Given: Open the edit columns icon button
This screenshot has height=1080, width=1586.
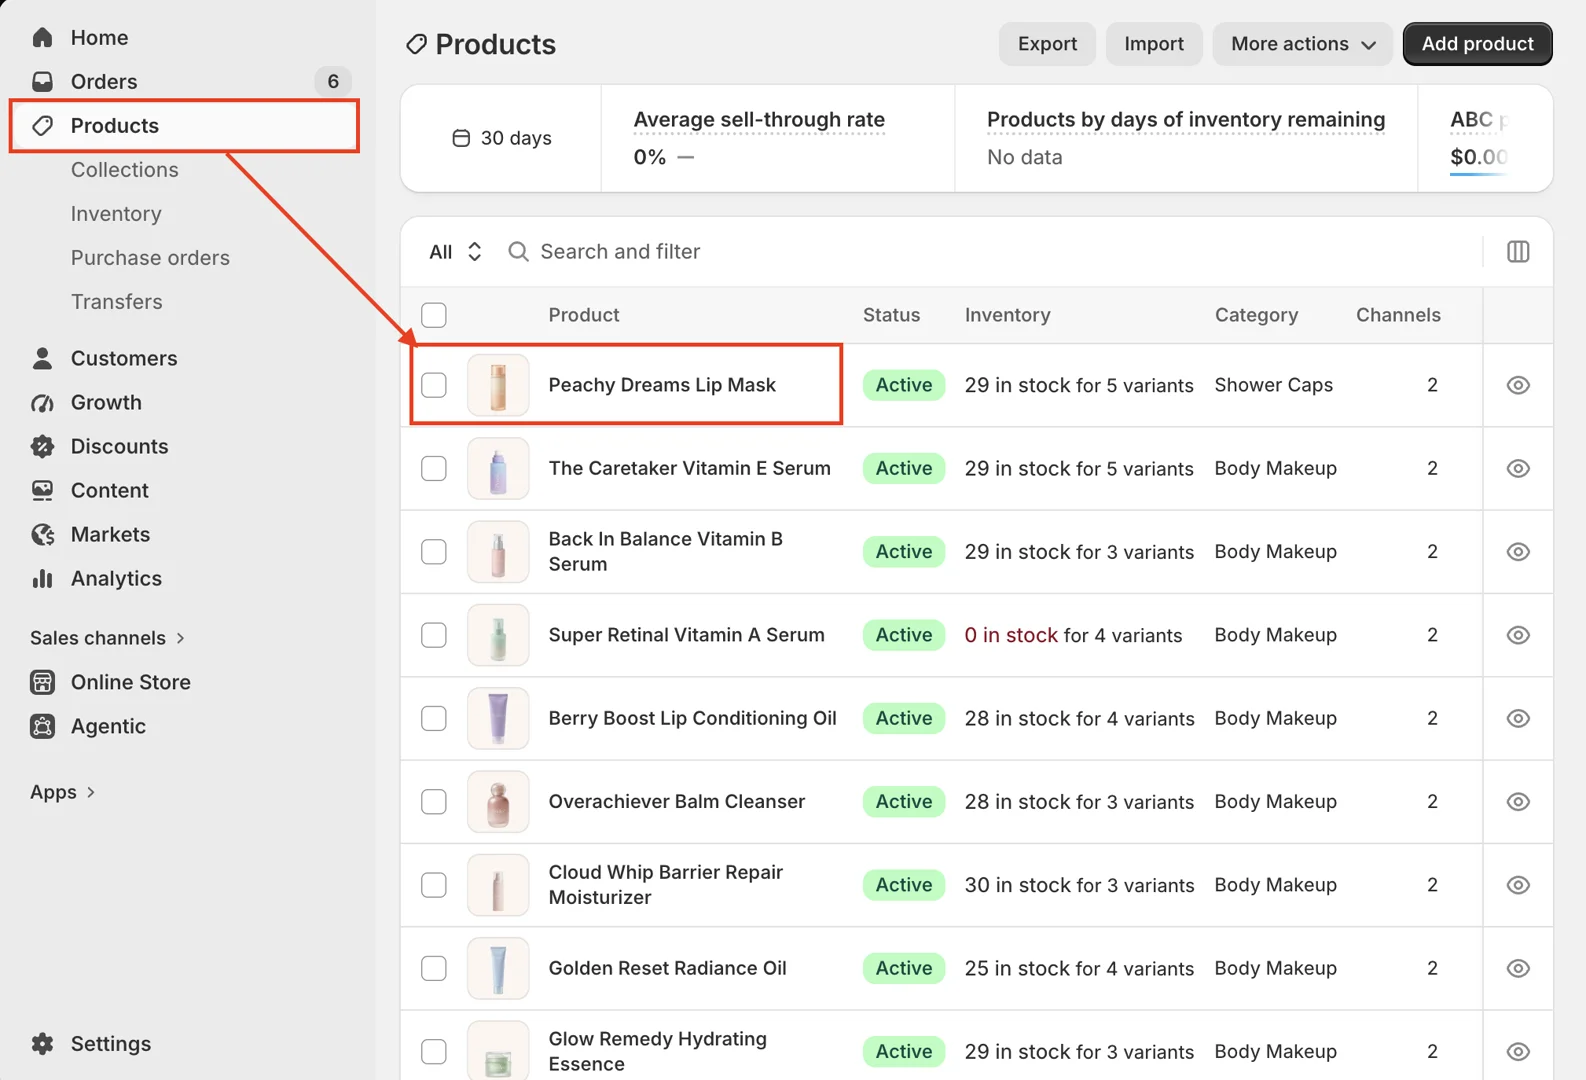Looking at the screenshot, I should pyautogui.click(x=1518, y=251).
